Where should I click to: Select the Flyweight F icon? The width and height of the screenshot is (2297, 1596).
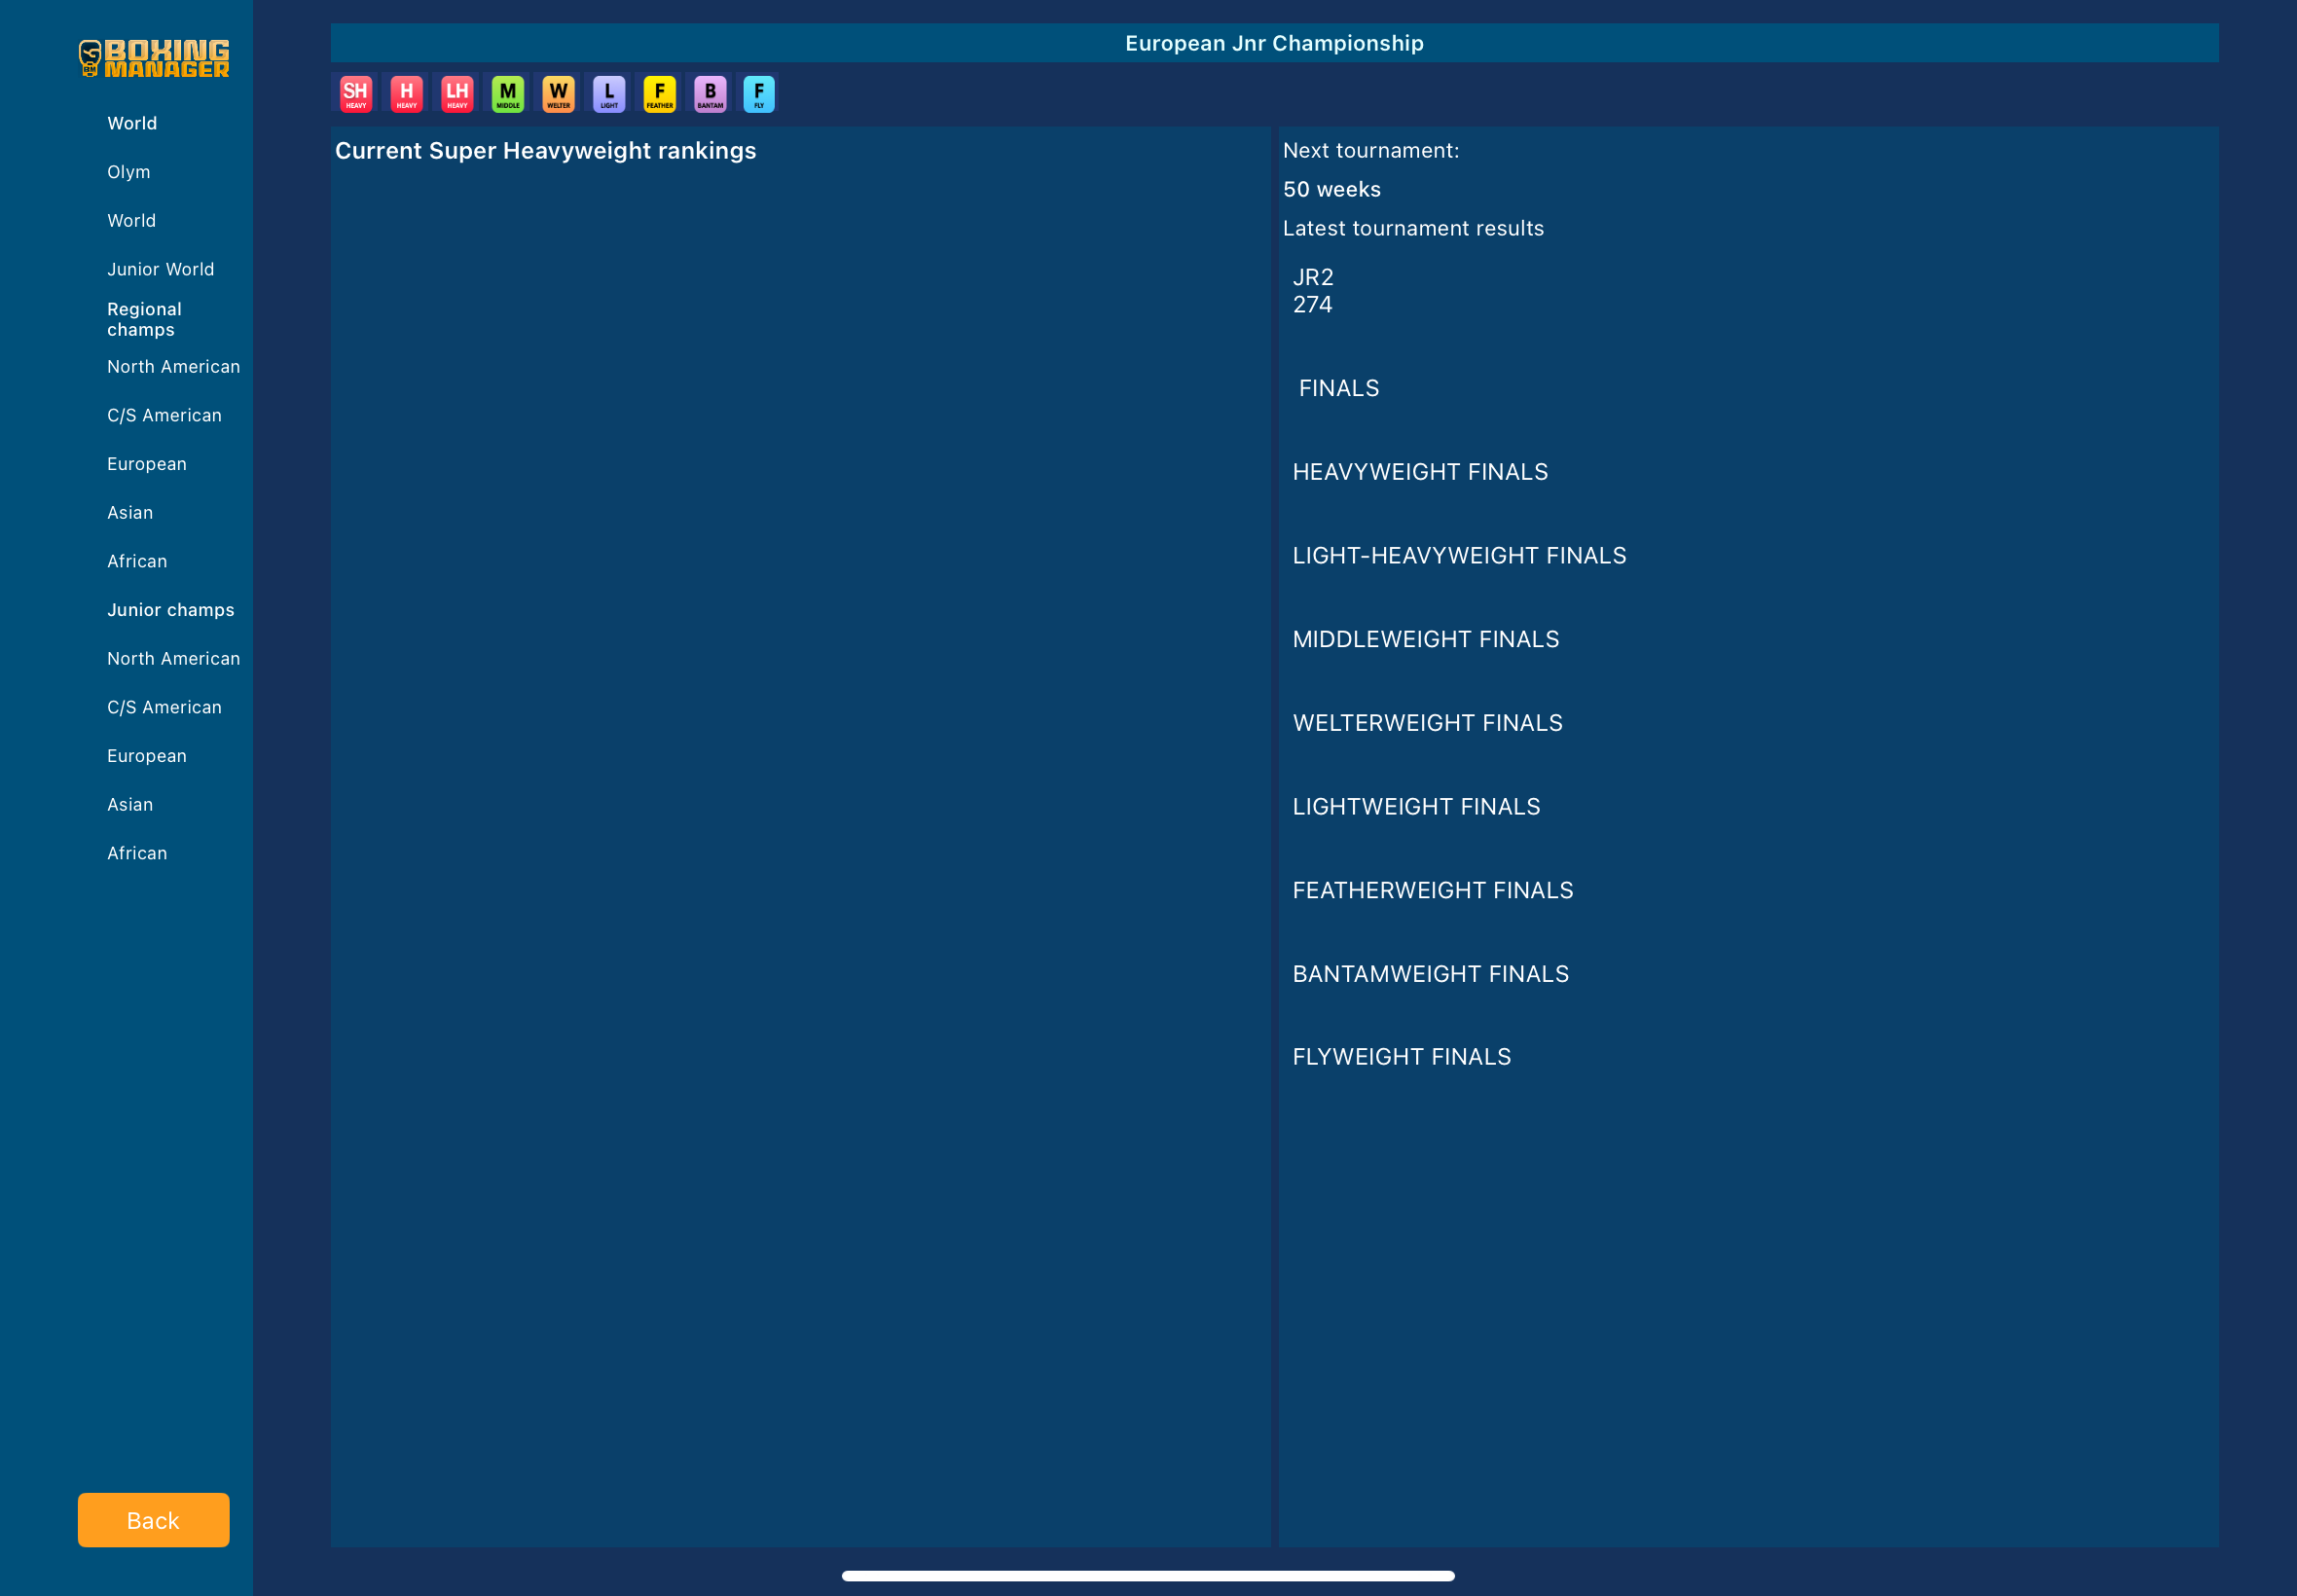click(759, 94)
